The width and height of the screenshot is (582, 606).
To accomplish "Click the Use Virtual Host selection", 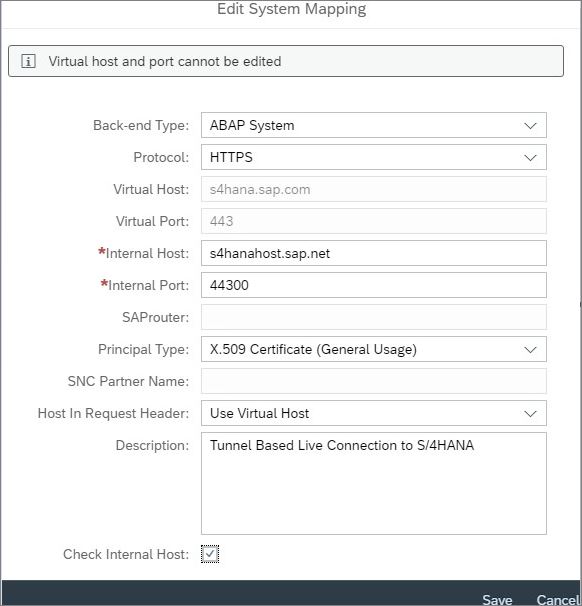I will (x=374, y=413).
